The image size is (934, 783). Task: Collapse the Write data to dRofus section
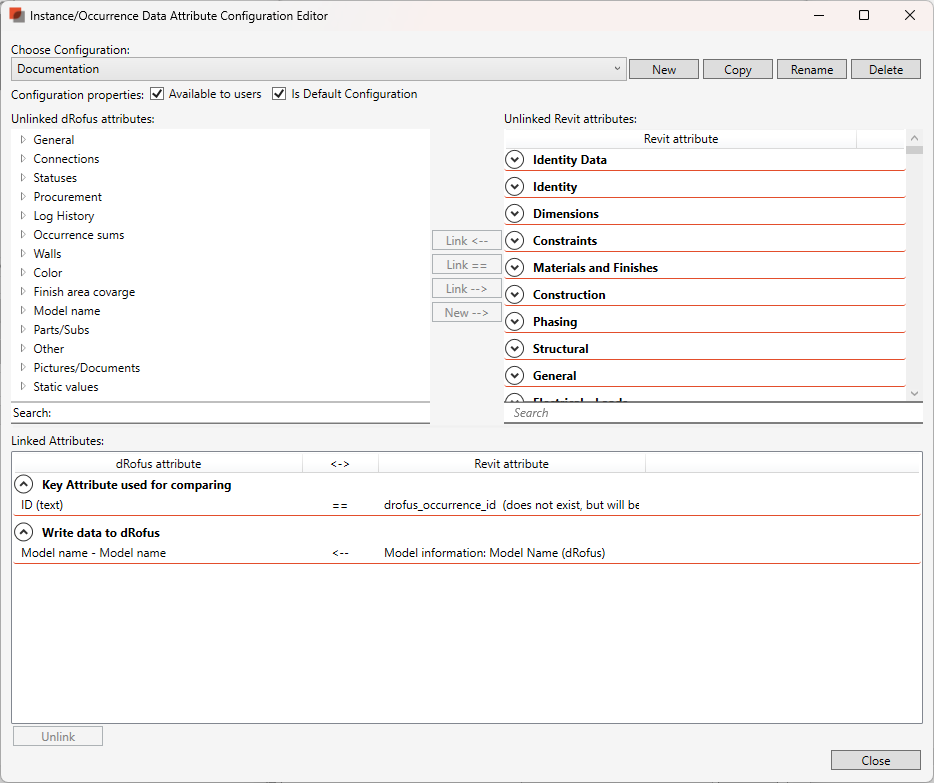tap(24, 532)
